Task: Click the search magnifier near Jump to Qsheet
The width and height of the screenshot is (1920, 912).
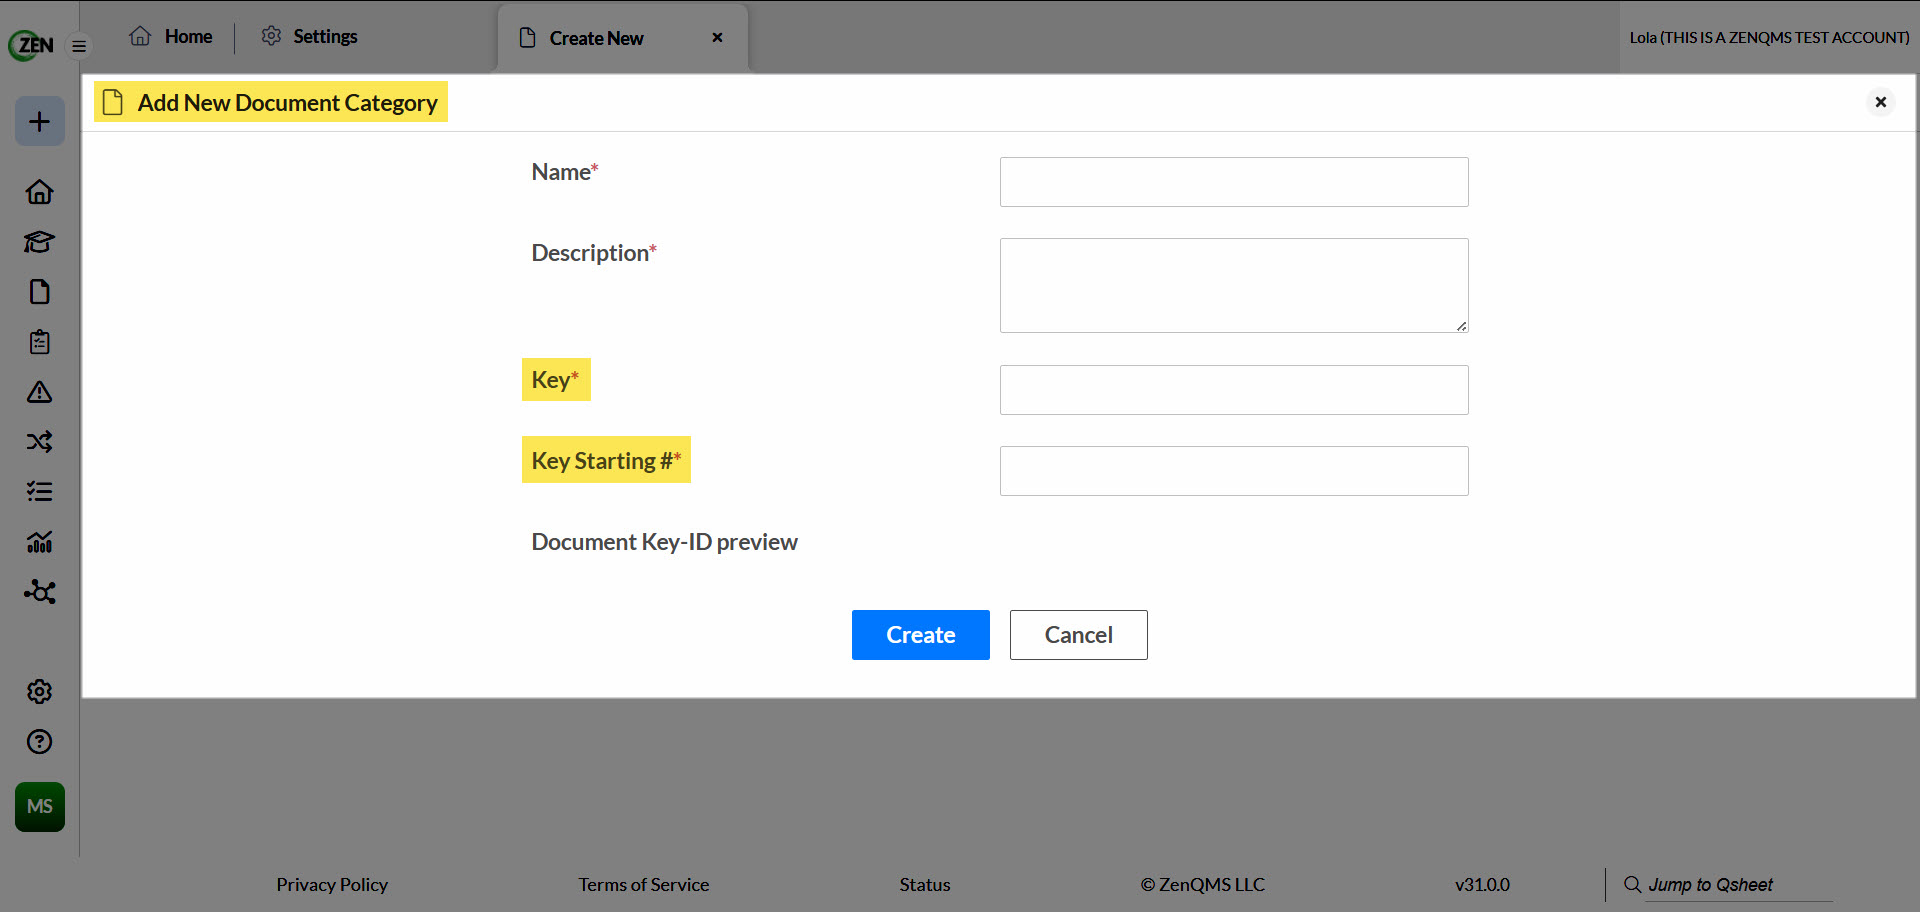Action: (1632, 885)
